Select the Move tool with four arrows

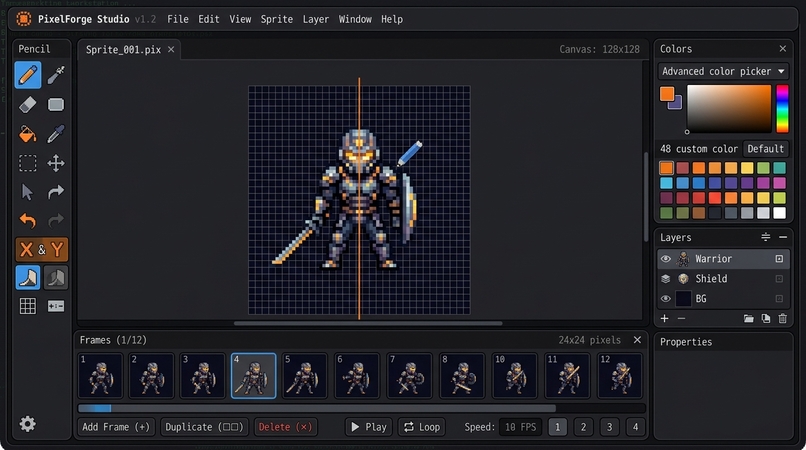point(56,164)
